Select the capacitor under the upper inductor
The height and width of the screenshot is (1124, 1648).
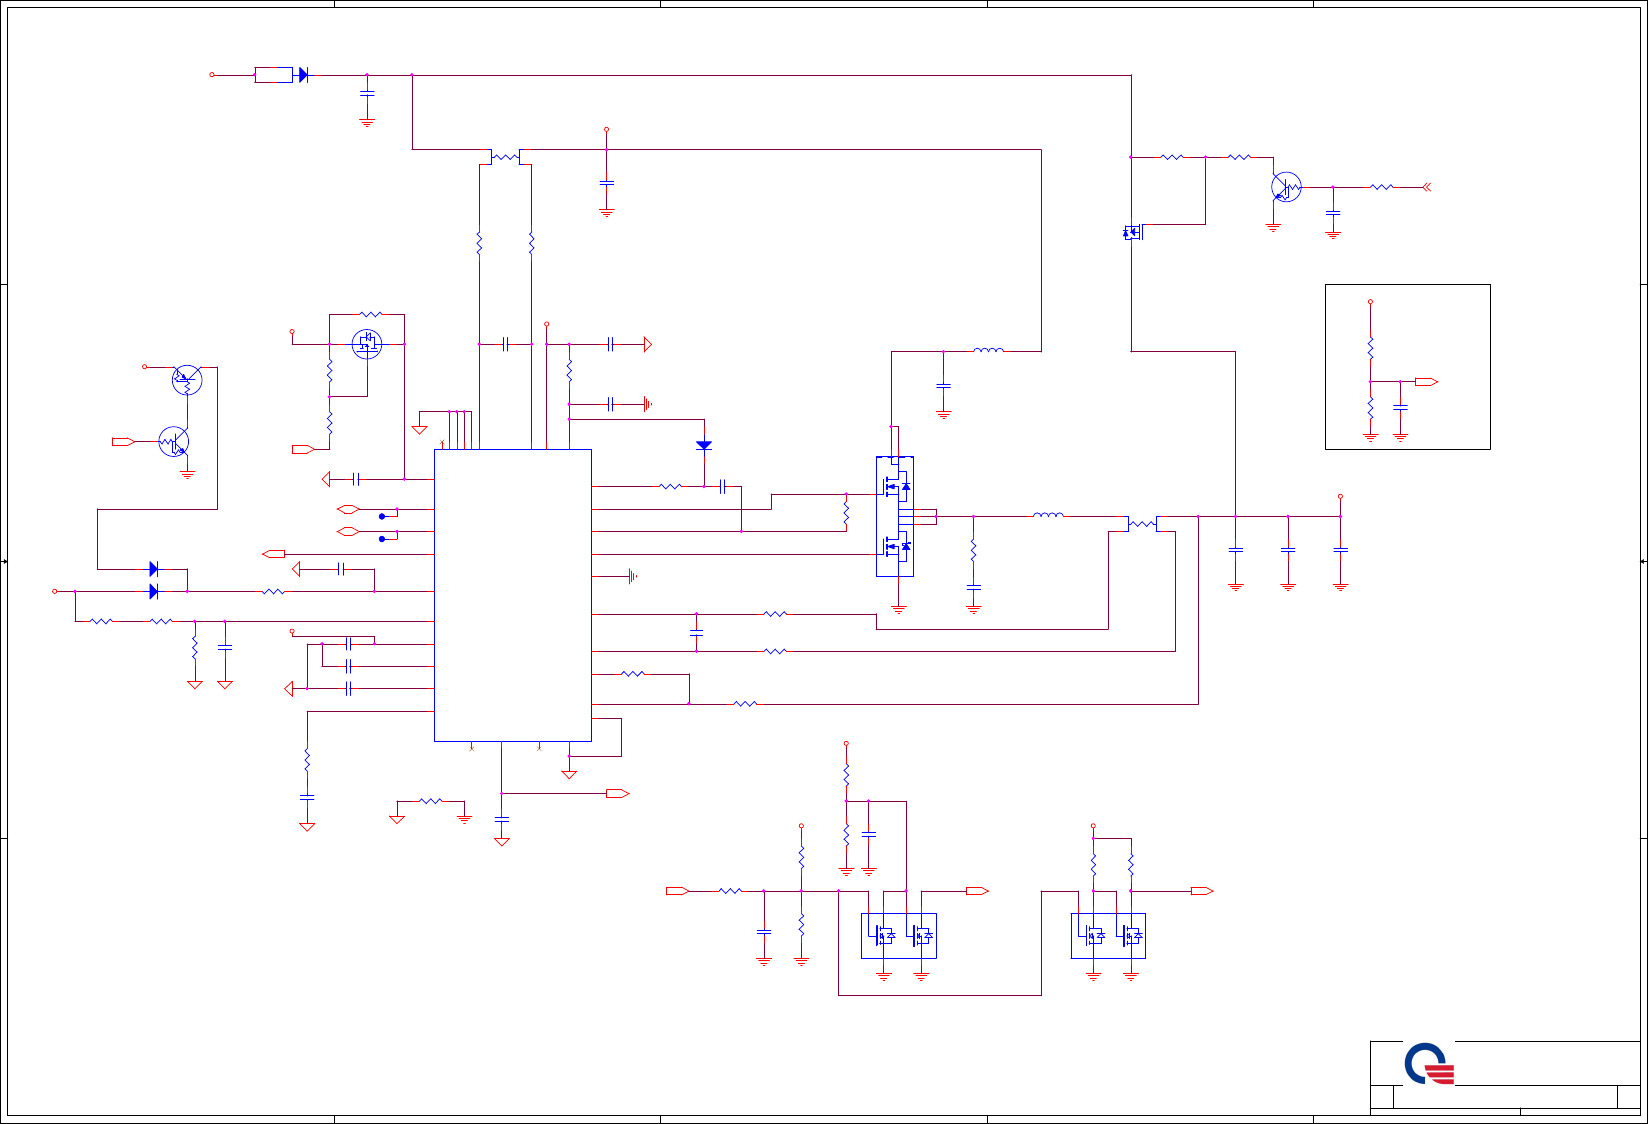[x=943, y=385]
